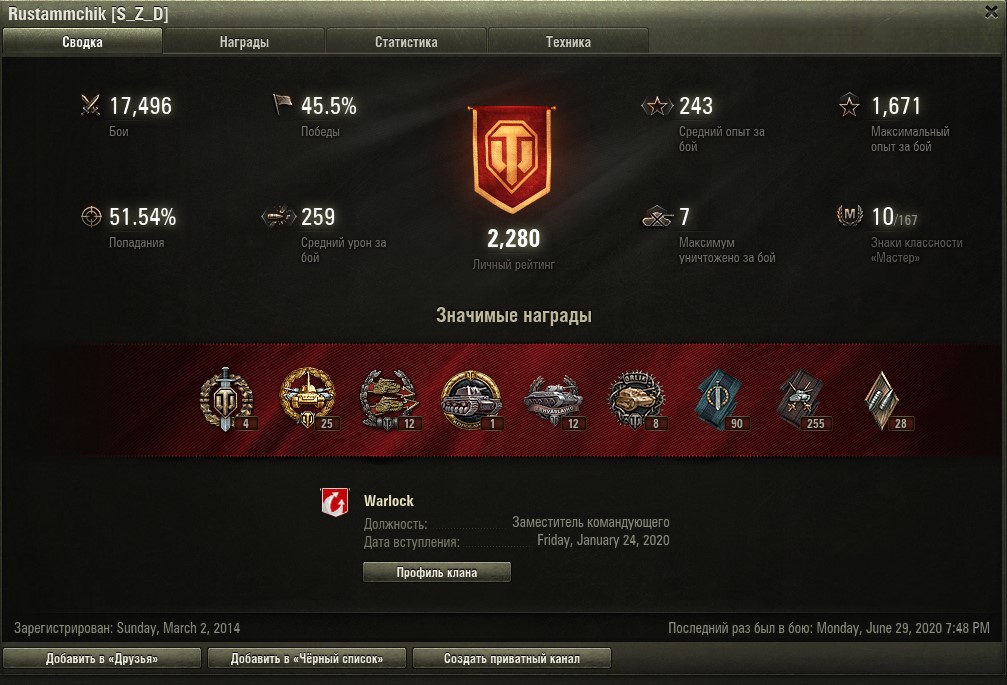Switch to the Статистика tab
This screenshot has width=1007, height=685.
406,42
